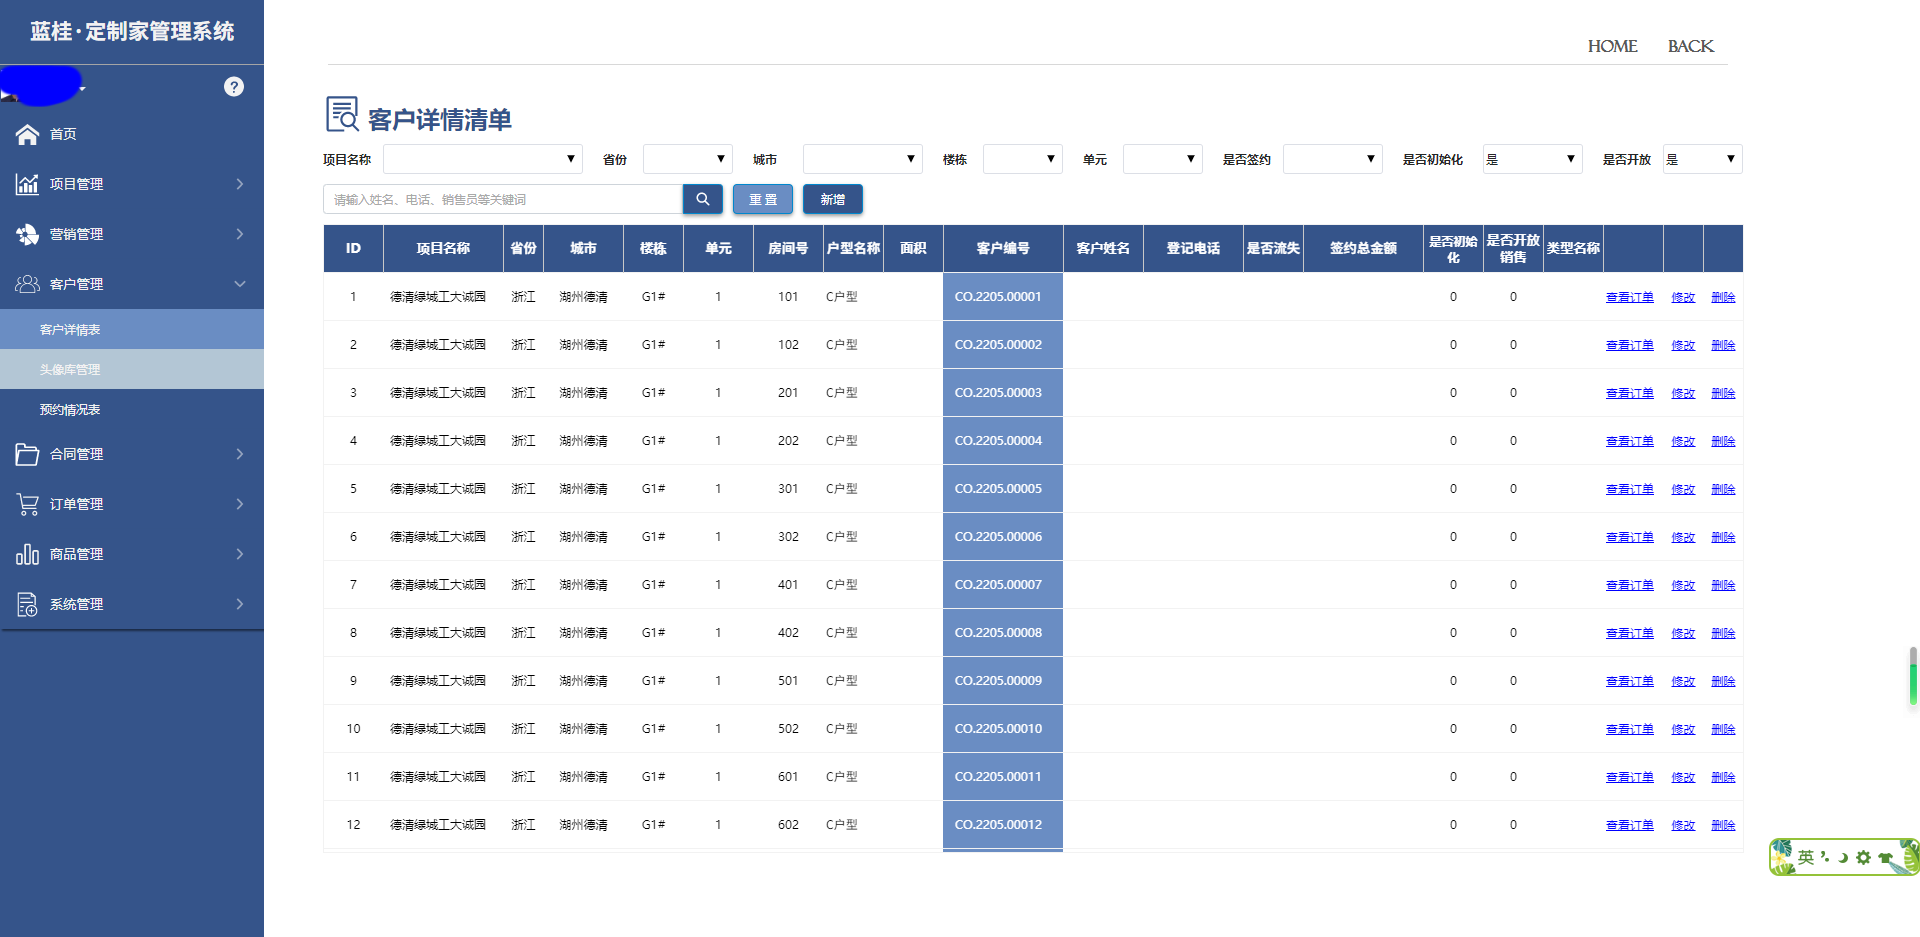Click the marketing management icon
Screen dimensions: 1920x937
(x=27, y=234)
